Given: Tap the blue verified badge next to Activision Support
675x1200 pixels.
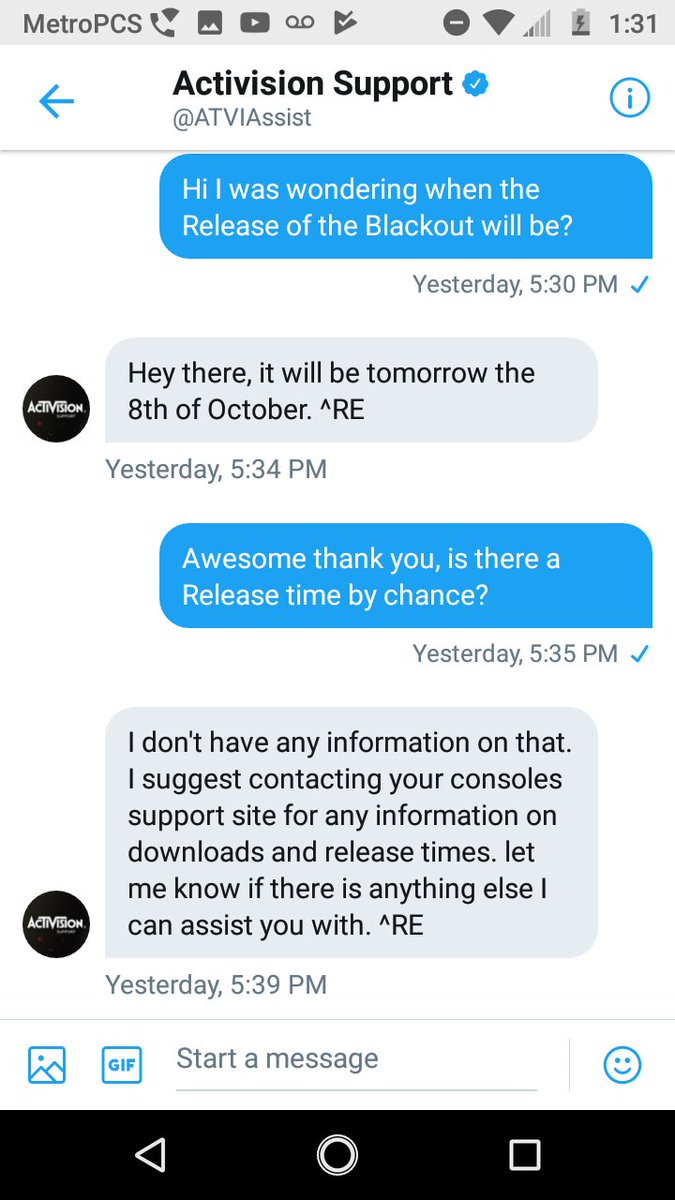Looking at the screenshot, I should (x=475, y=84).
